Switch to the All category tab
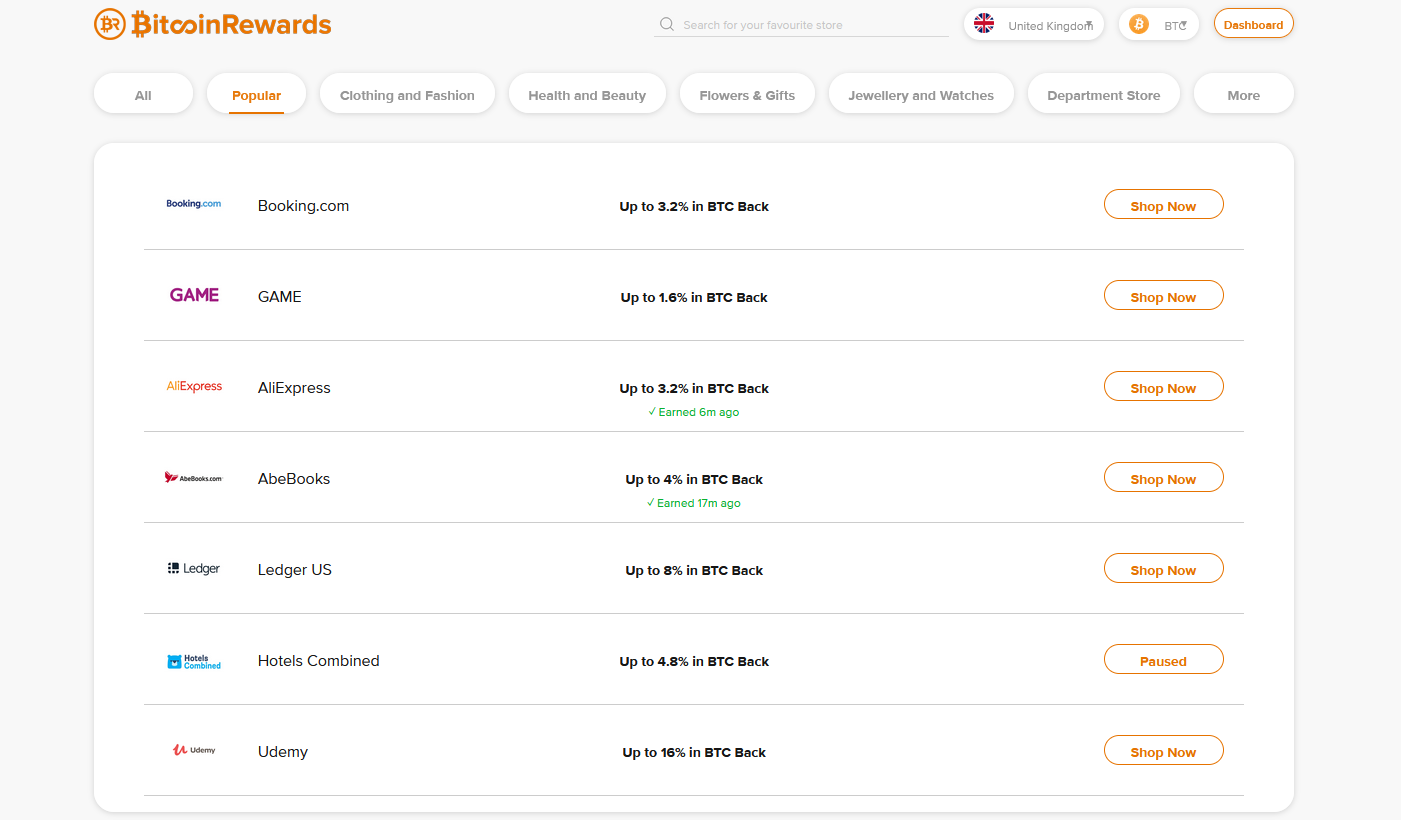Screen dimensions: 1401x820 point(143,94)
